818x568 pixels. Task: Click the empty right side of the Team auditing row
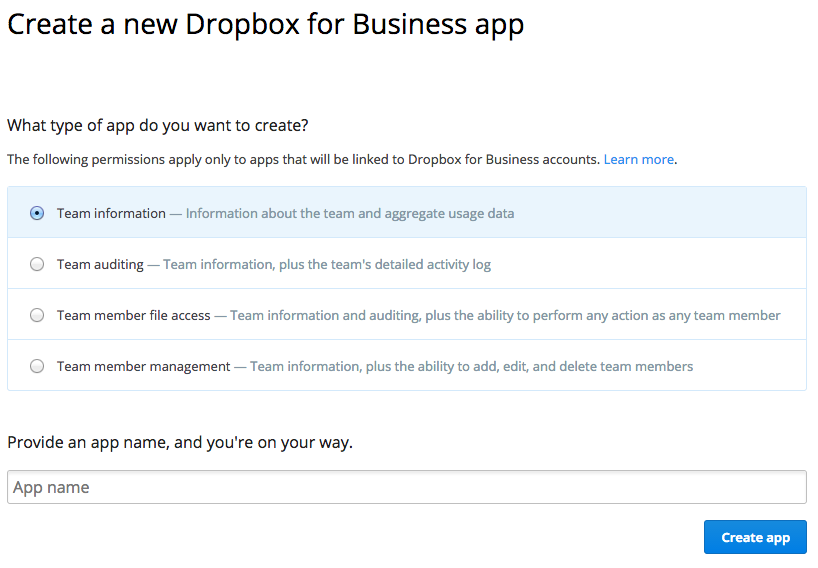click(x=680, y=264)
